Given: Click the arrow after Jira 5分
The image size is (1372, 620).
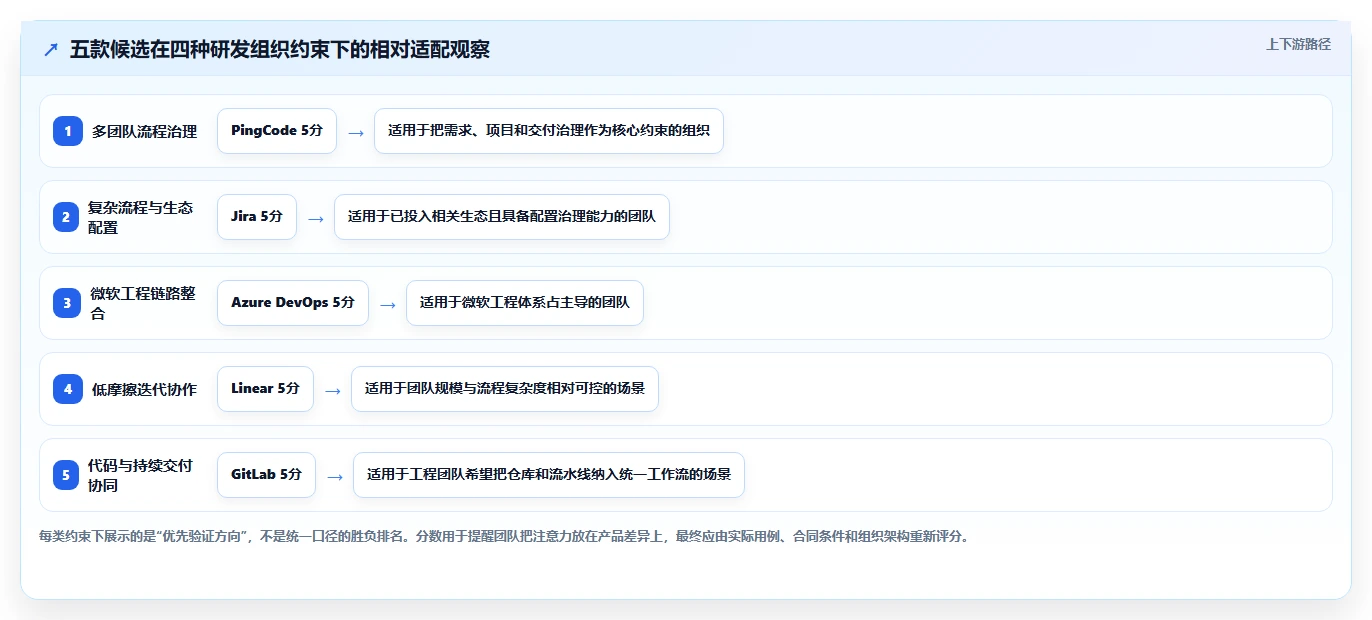Looking at the screenshot, I should coord(316,219).
